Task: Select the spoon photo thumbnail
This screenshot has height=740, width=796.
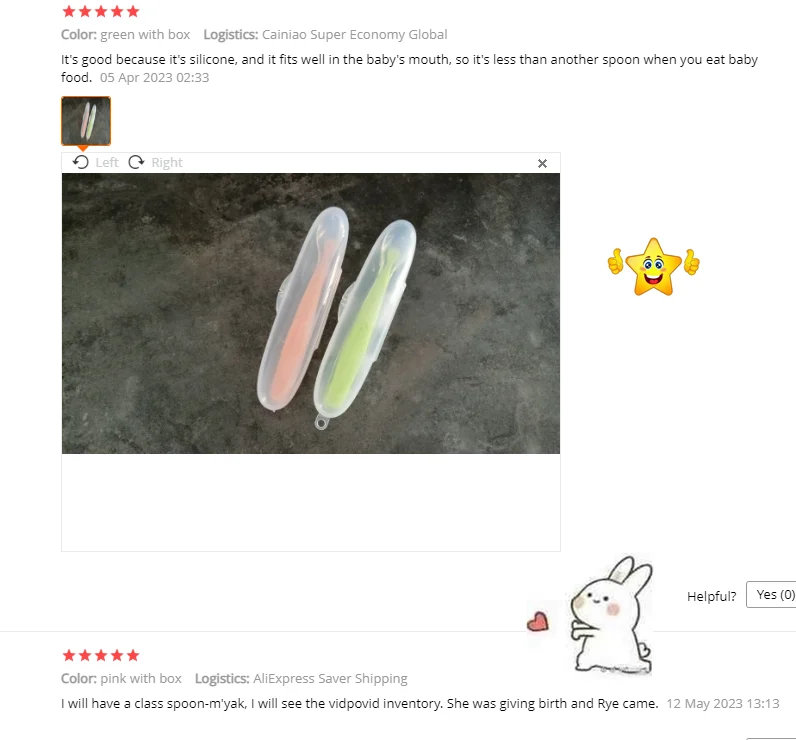Action: (x=86, y=121)
